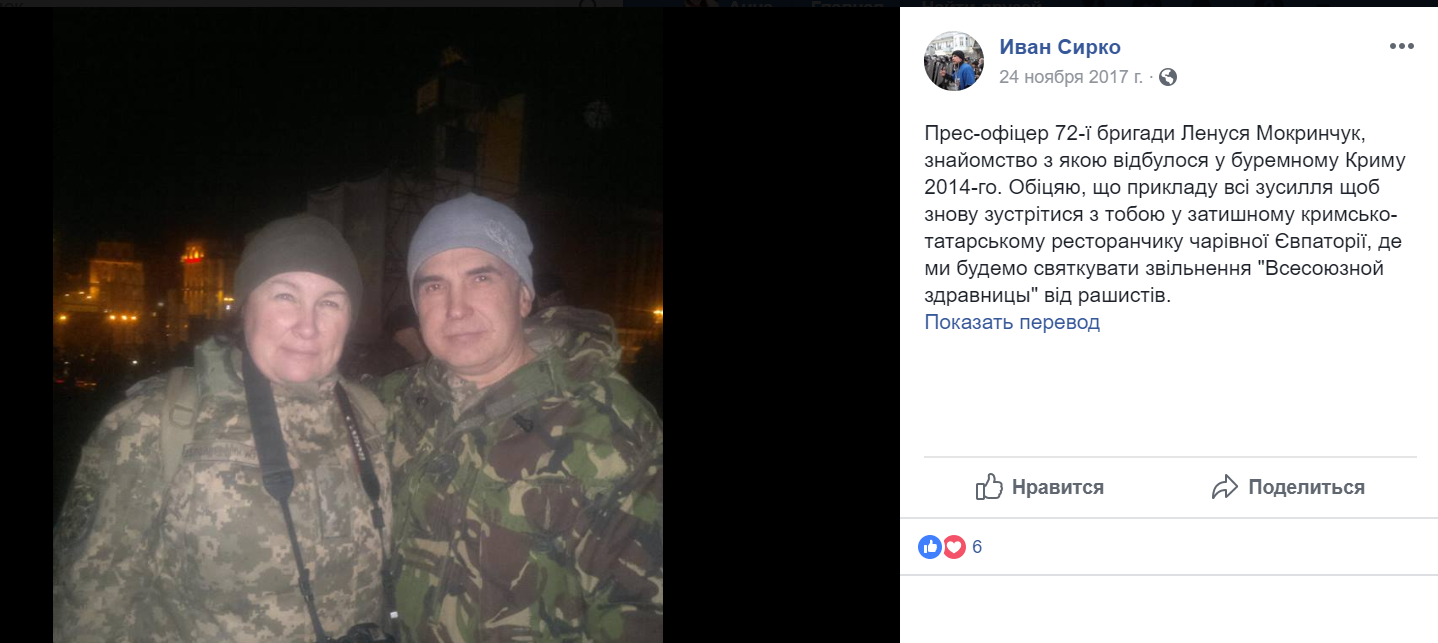This screenshot has width=1438, height=643.
Task: Click the main photo of two people
Action: [358, 325]
